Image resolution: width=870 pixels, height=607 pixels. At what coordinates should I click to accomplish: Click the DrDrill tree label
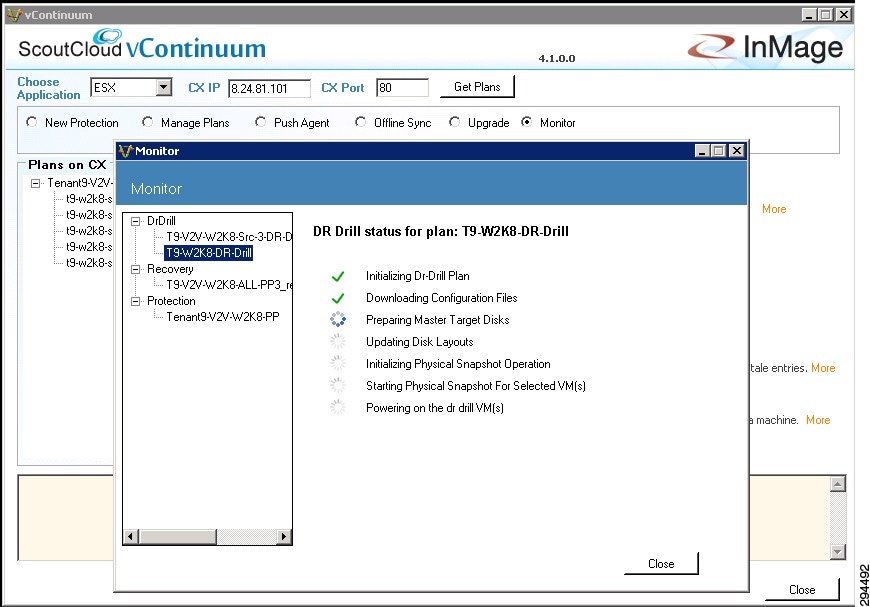coord(161,221)
